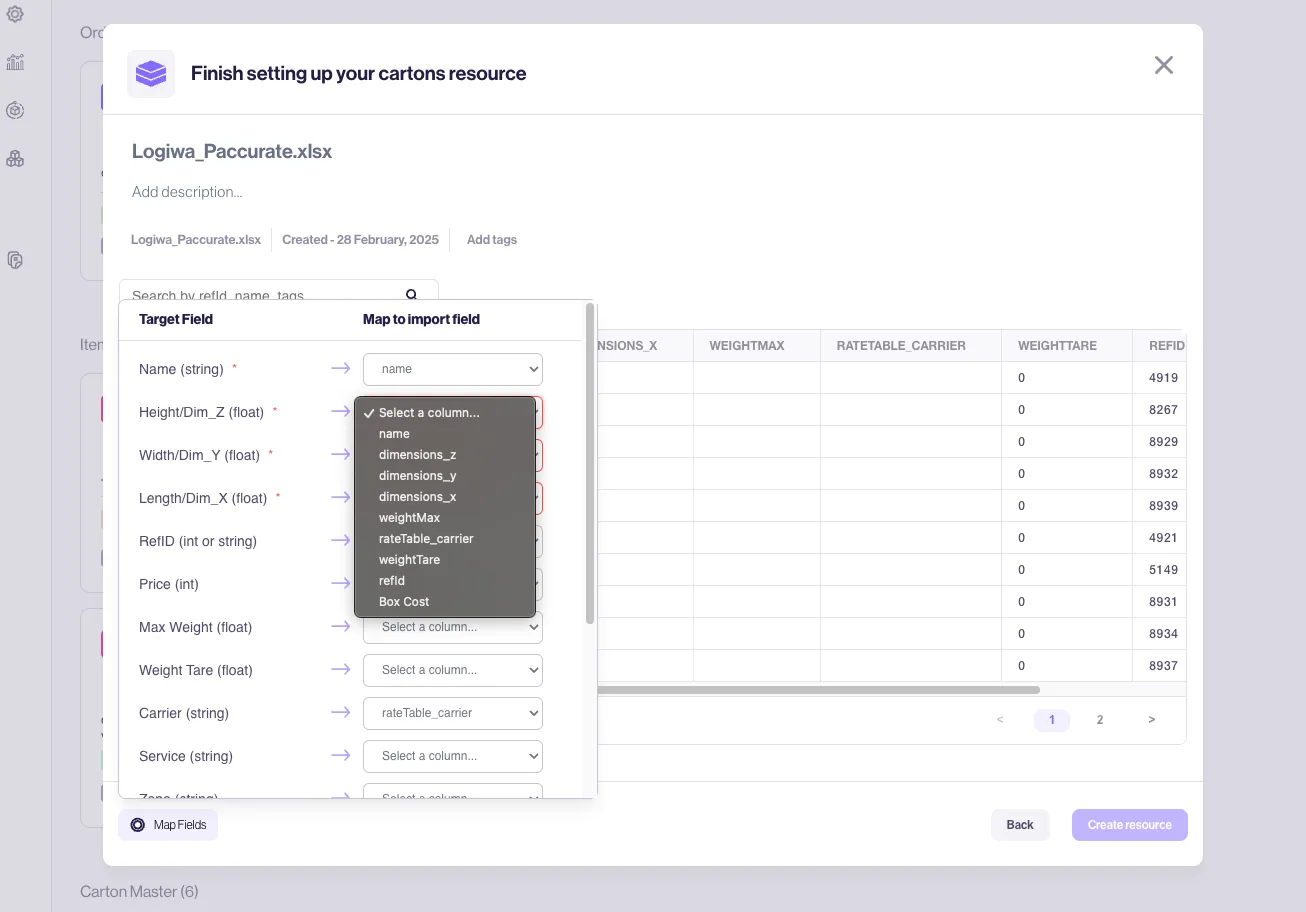Screen dimensions: 1306x912
Task: Click the previous page arrow
Action: (x=1000, y=720)
